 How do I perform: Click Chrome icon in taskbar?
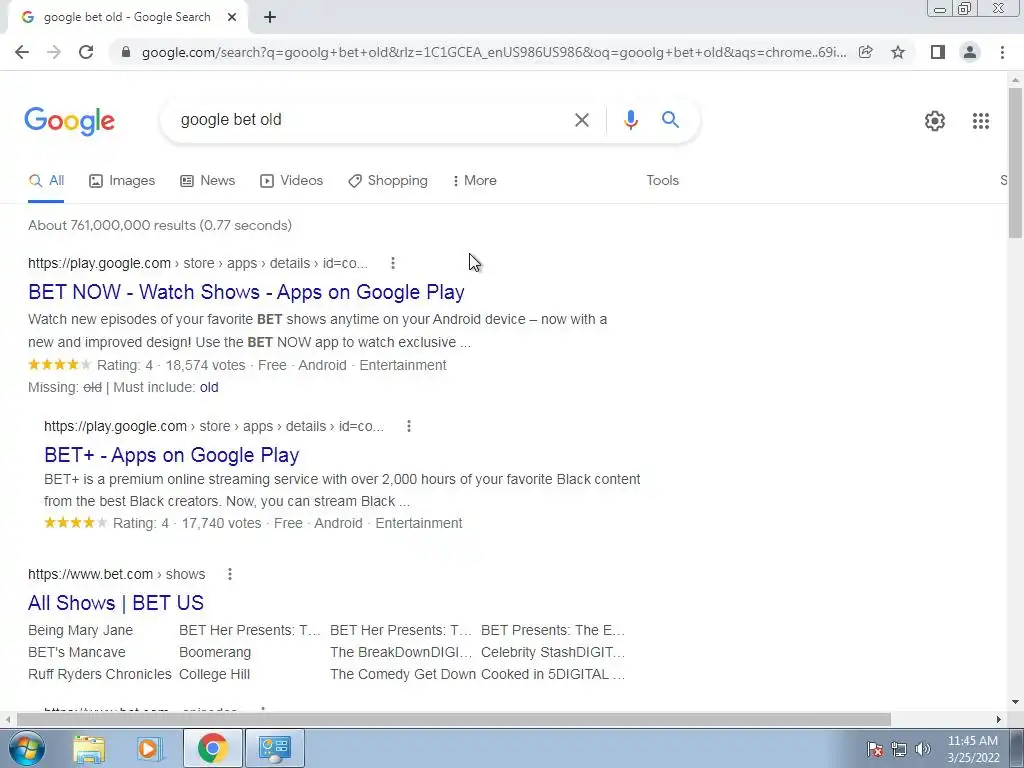[x=212, y=748]
